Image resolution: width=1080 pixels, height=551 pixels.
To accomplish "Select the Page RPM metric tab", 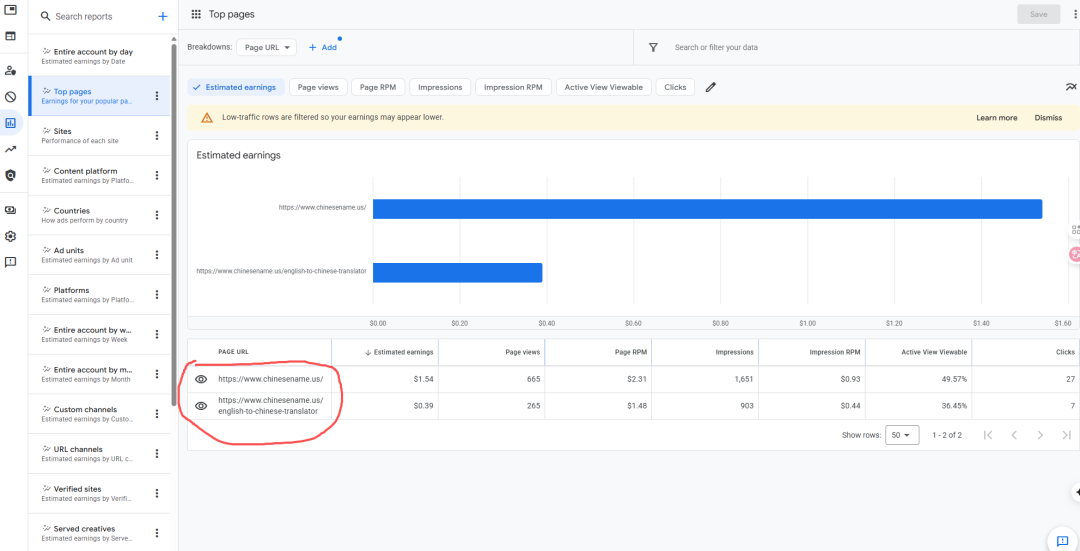I will coord(379,87).
